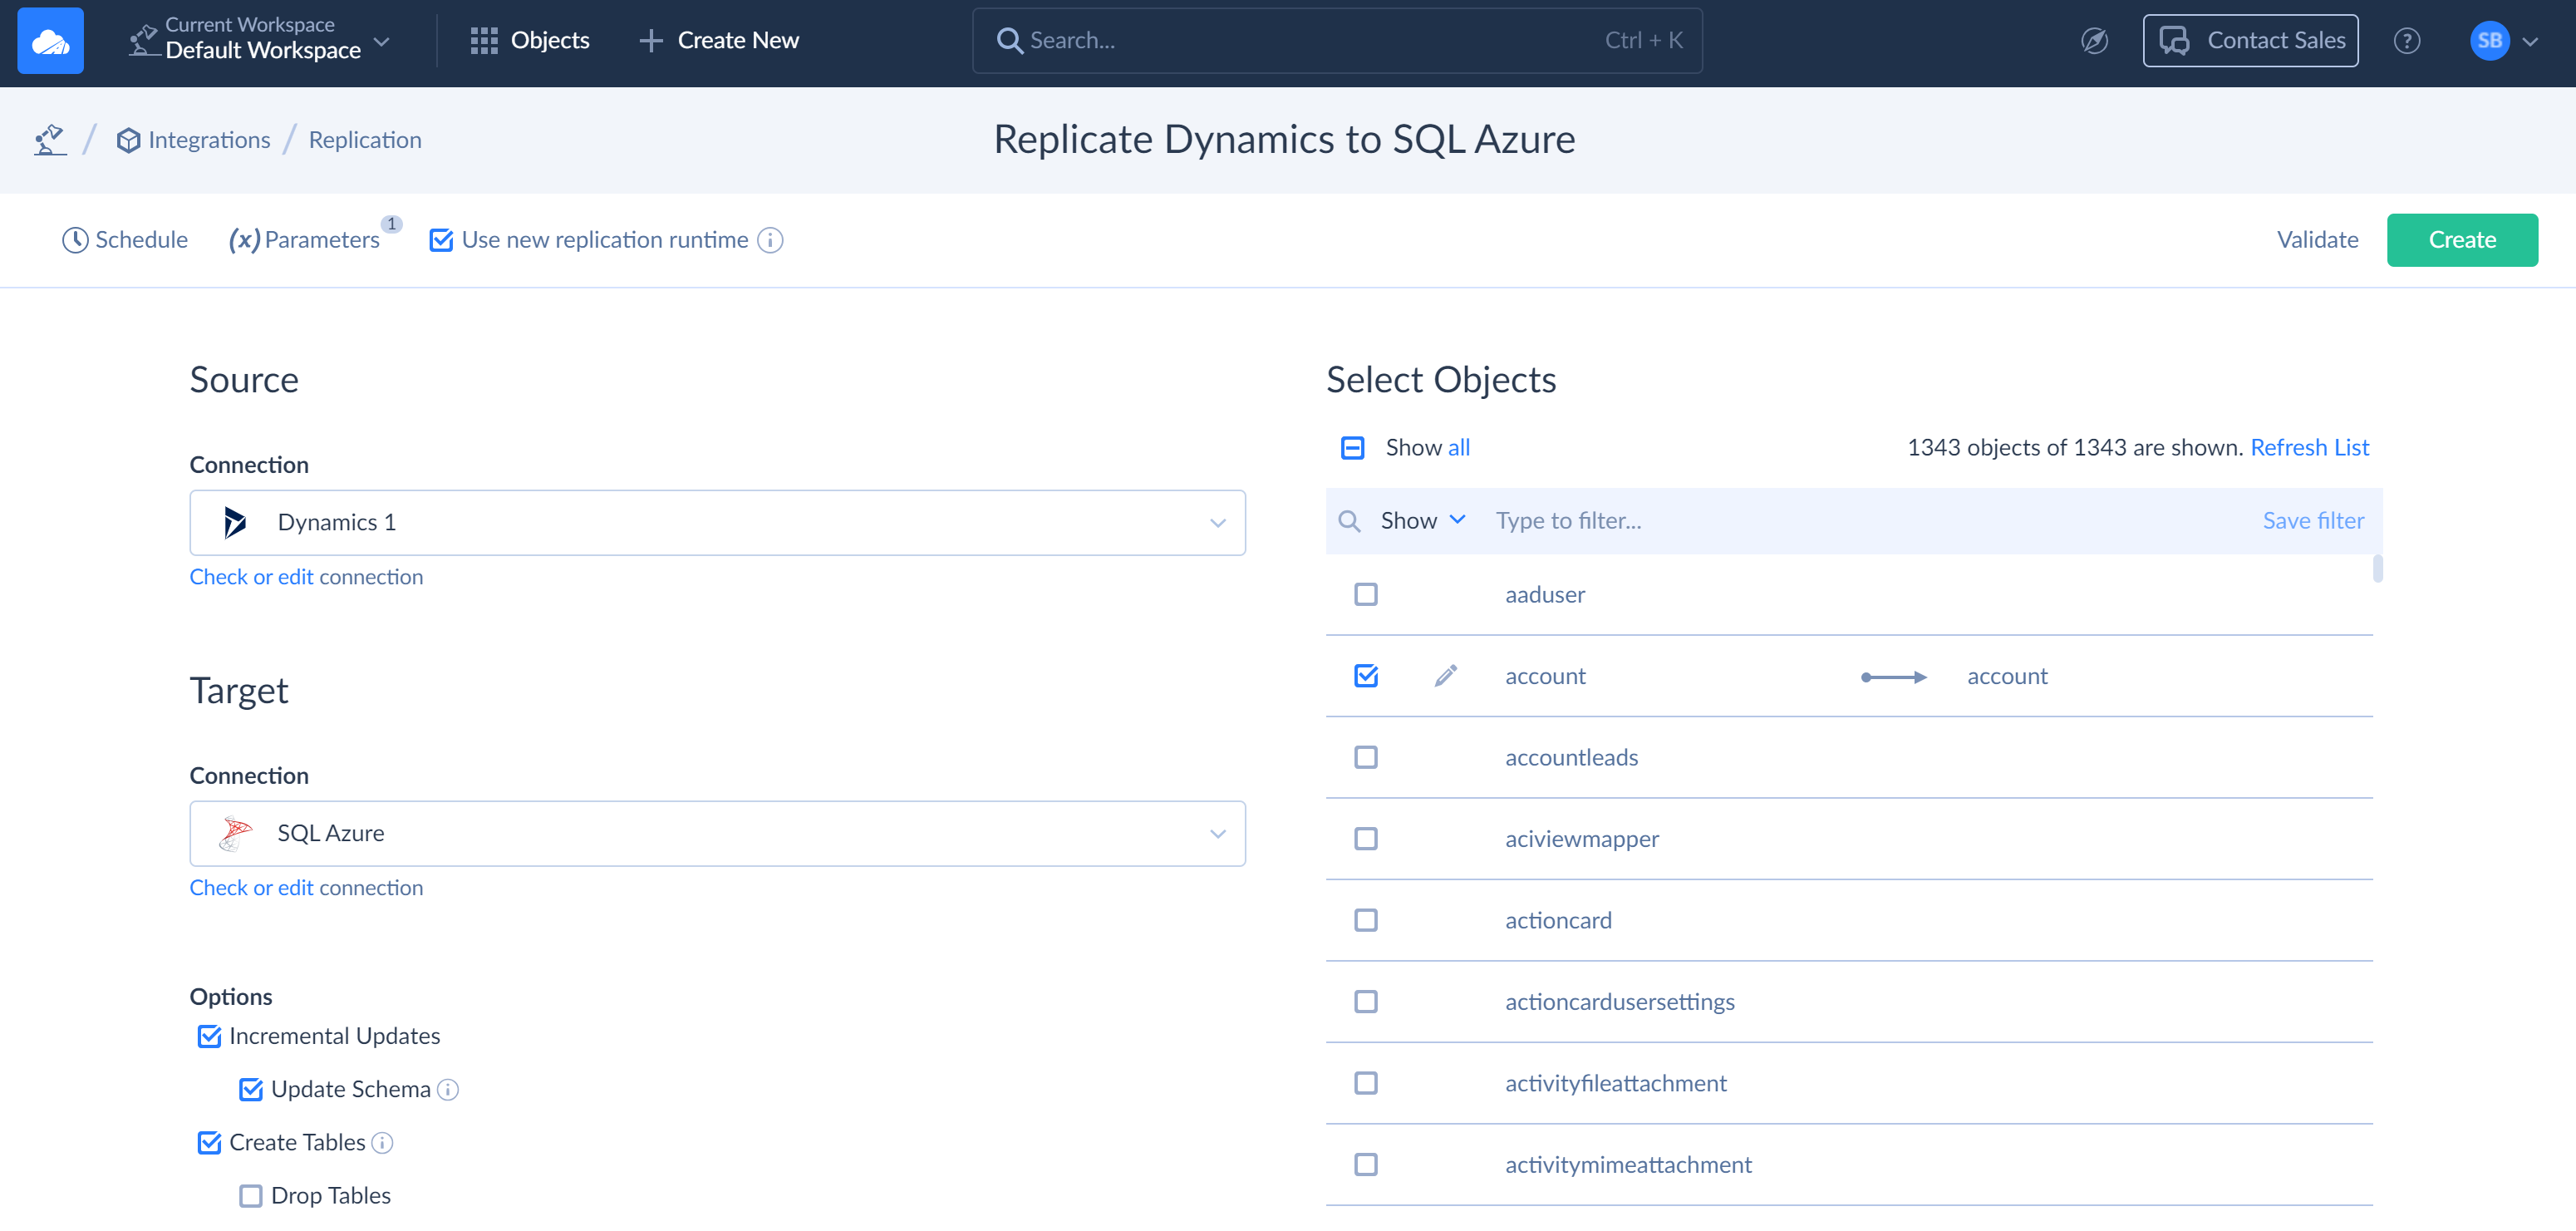Open the Show filter dropdown
Screen dimensions: 2576x1231
click(x=1423, y=521)
